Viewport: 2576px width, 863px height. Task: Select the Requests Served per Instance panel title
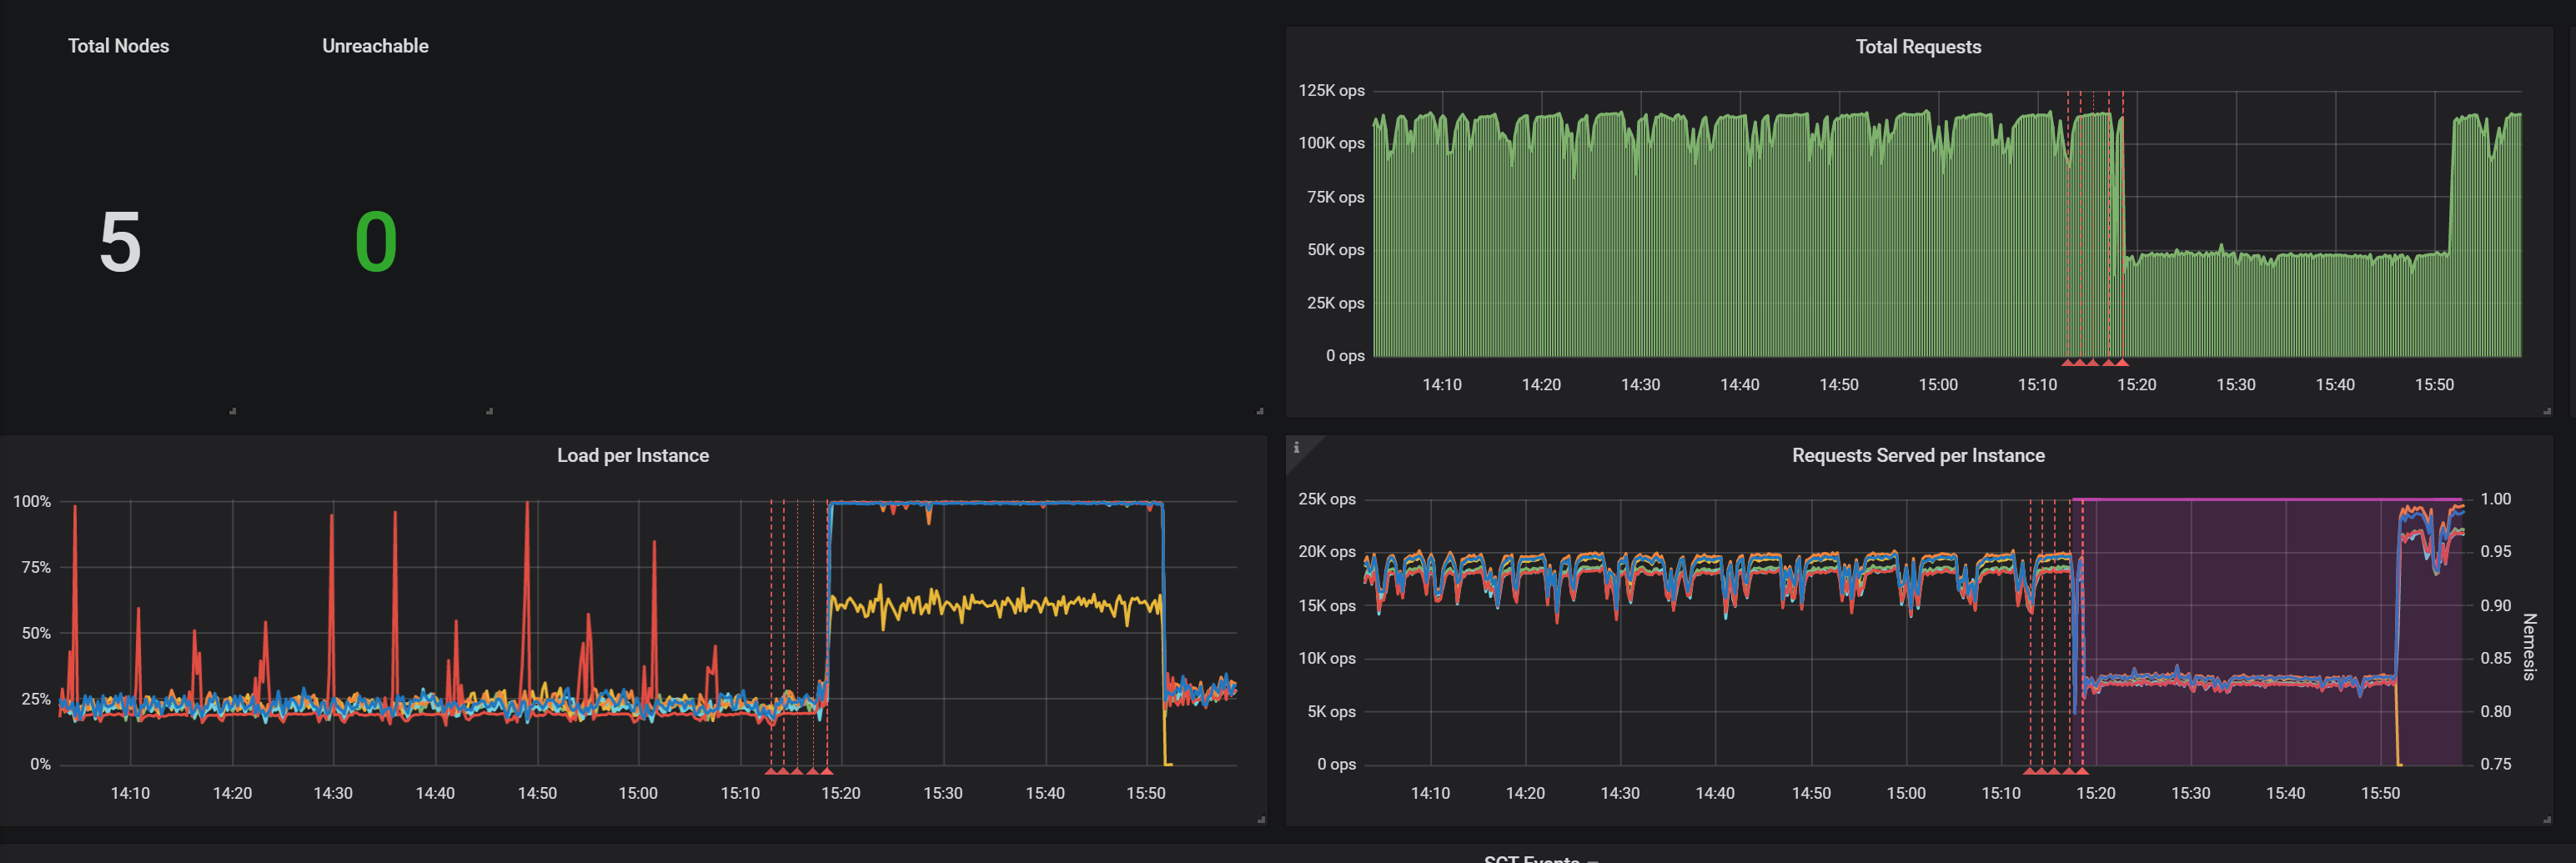tap(1918, 455)
